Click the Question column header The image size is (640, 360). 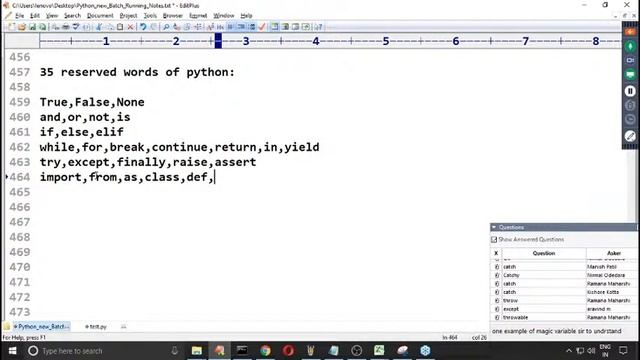(x=544, y=253)
